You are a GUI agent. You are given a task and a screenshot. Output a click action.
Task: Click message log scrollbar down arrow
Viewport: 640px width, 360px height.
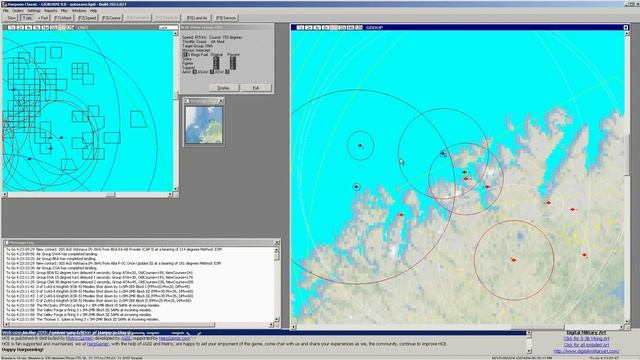277,319
